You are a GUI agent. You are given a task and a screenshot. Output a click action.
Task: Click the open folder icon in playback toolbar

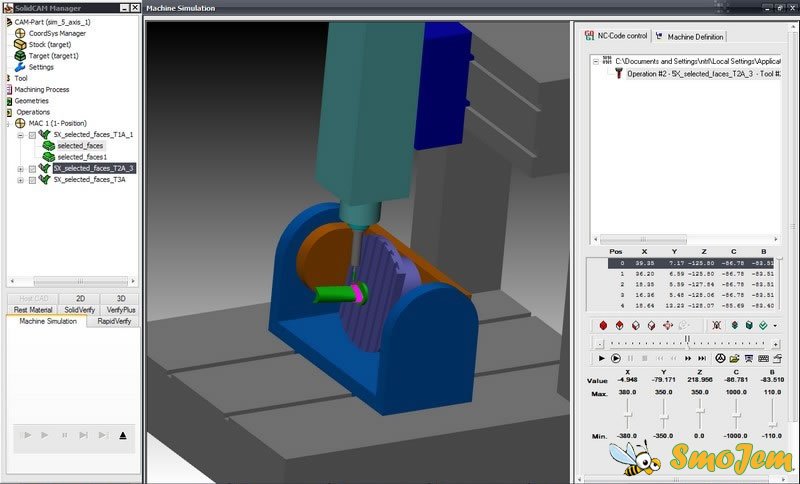point(734,359)
